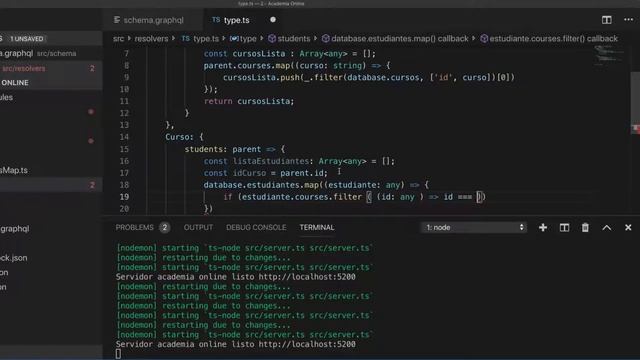Viewport: 640px width, 360px height.
Task: Click the src breadcrumb
Action: pyautogui.click(x=118, y=39)
